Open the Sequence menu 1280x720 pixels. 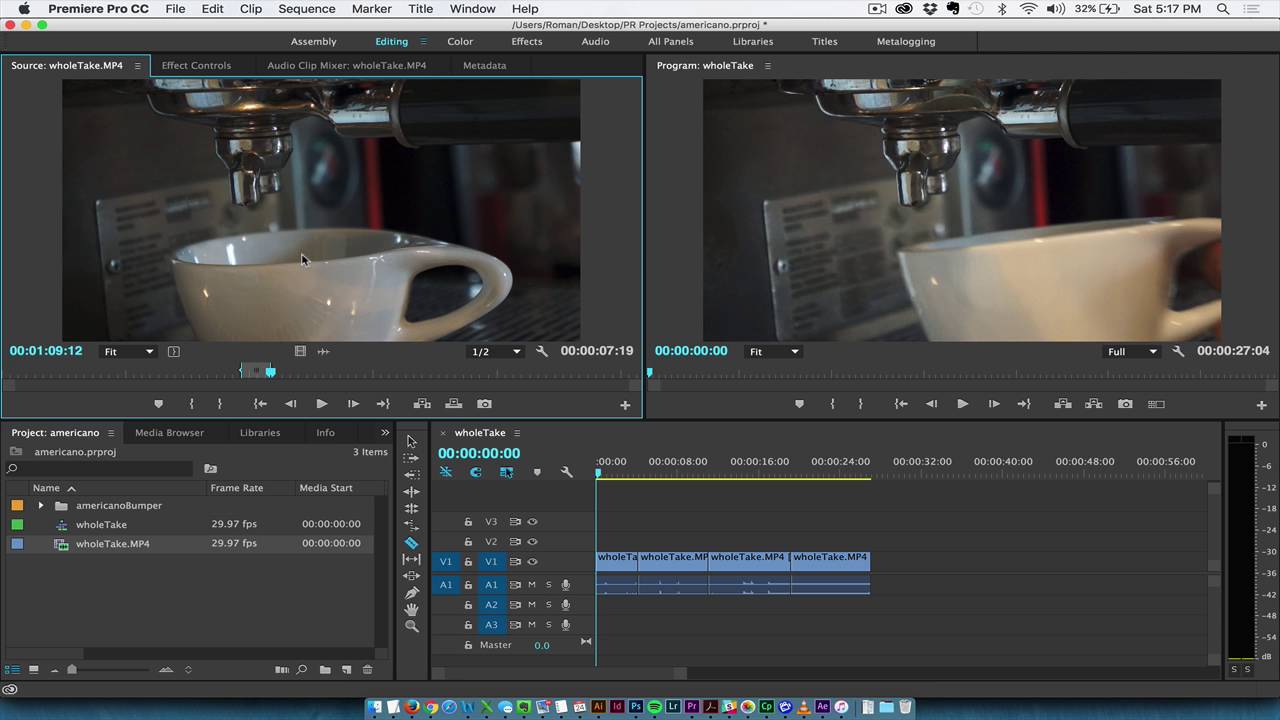pyautogui.click(x=307, y=9)
